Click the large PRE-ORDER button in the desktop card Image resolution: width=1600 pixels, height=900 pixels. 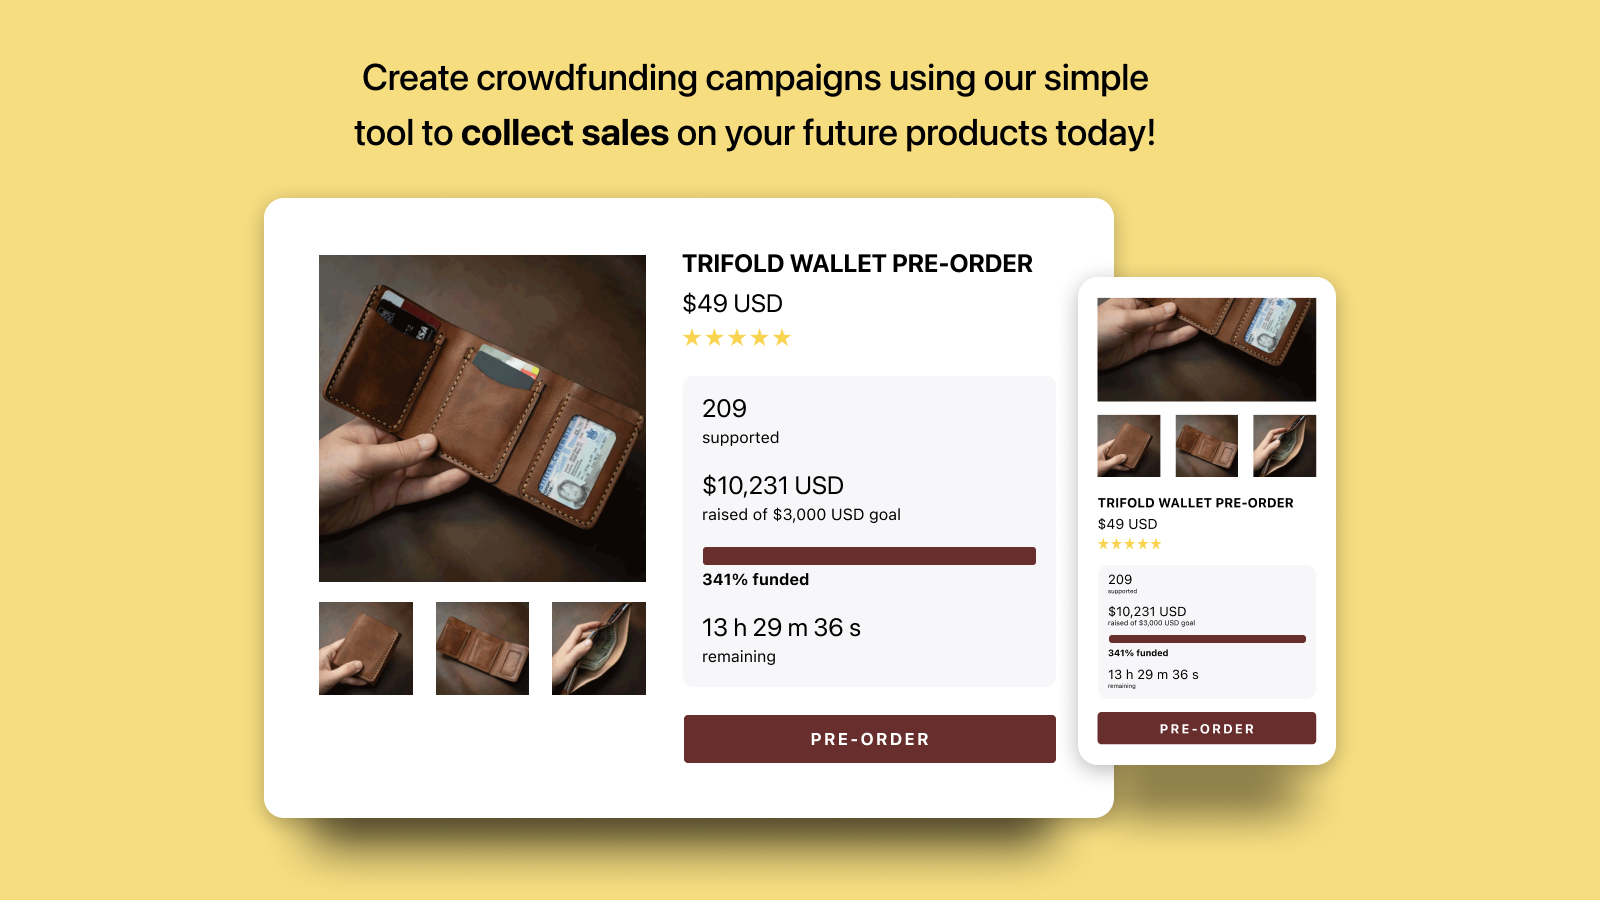pos(869,739)
